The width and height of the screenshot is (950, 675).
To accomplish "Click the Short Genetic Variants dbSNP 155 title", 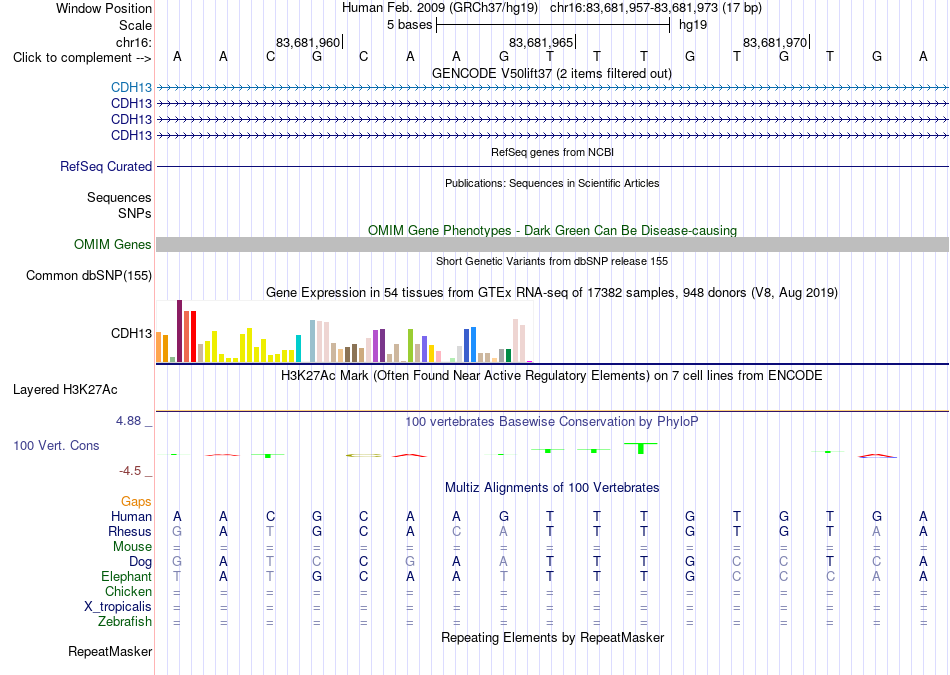I will 552,261.
